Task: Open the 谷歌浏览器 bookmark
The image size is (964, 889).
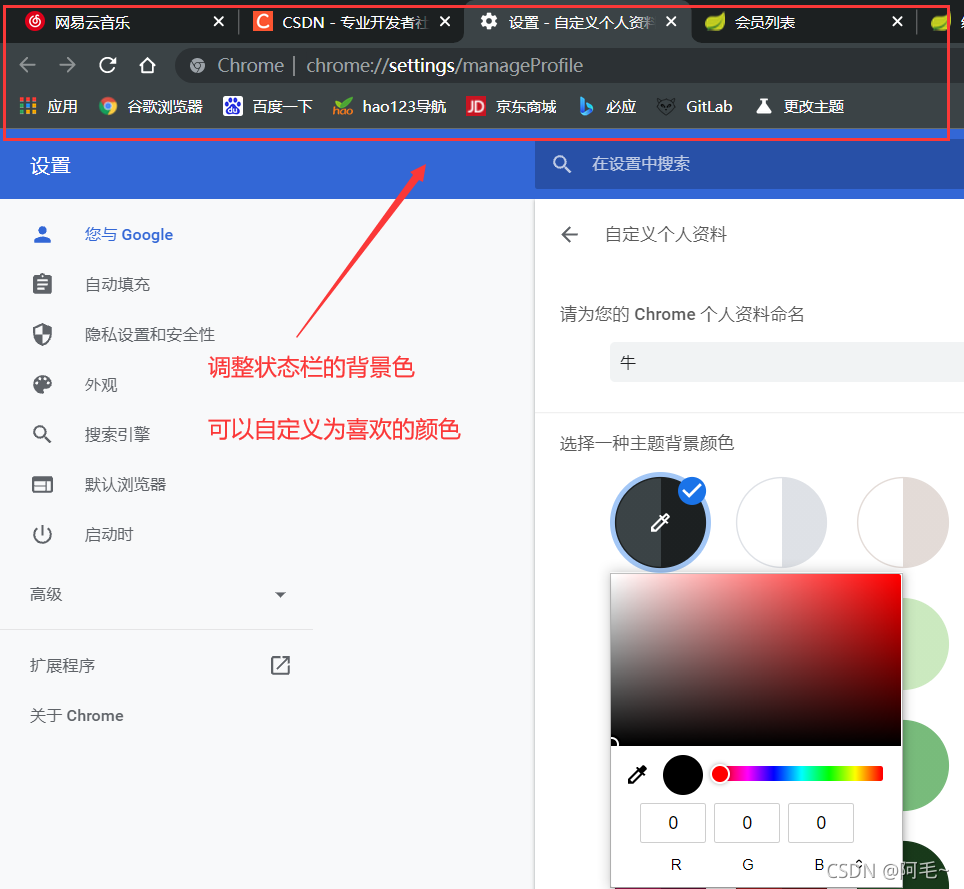Action: pos(151,106)
